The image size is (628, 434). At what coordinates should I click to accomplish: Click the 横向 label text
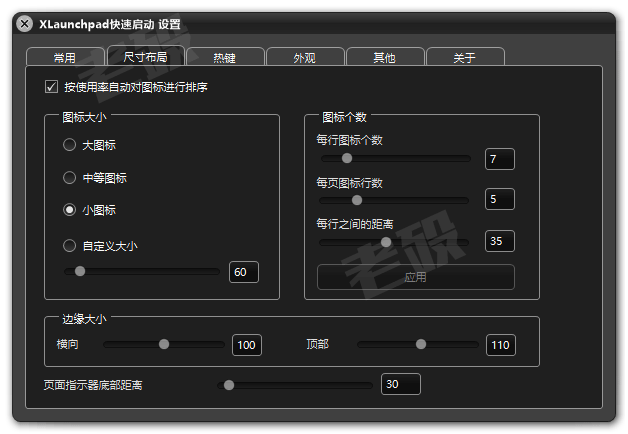coord(67,344)
